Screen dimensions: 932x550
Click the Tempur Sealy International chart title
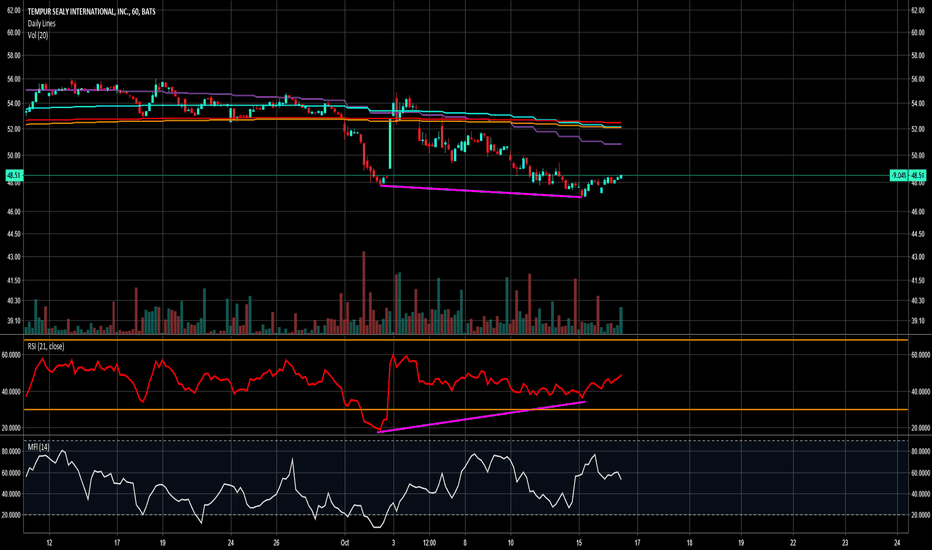pyautogui.click(x=92, y=11)
